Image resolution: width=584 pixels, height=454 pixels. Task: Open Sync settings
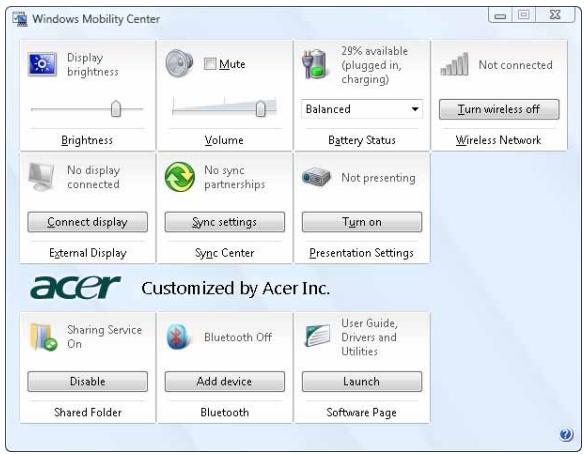click(x=225, y=222)
